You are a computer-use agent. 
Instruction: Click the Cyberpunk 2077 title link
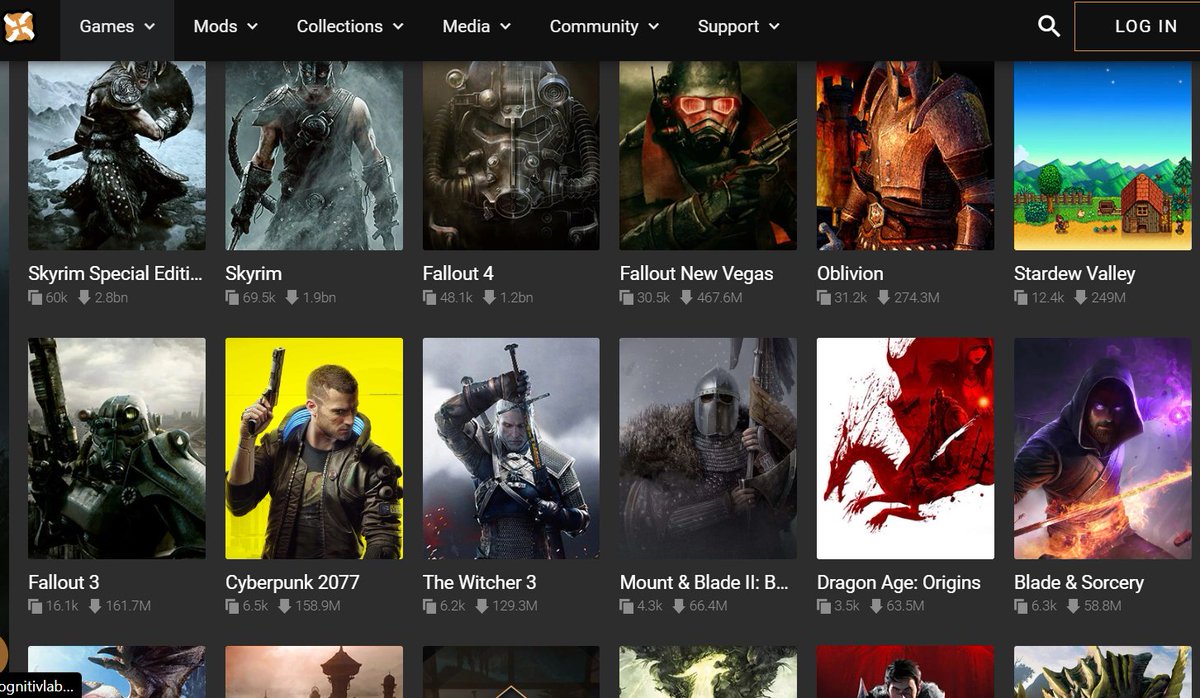292,582
